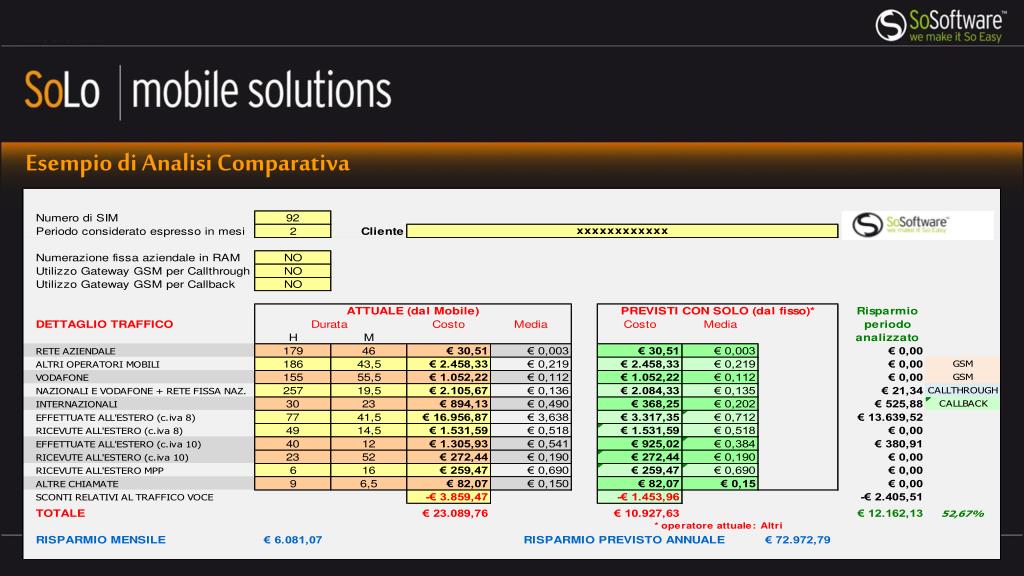Viewport: 1024px width, 576px height.
Task: Select the predicted cost cell € 2.084,33
Action: pos(639,391)
